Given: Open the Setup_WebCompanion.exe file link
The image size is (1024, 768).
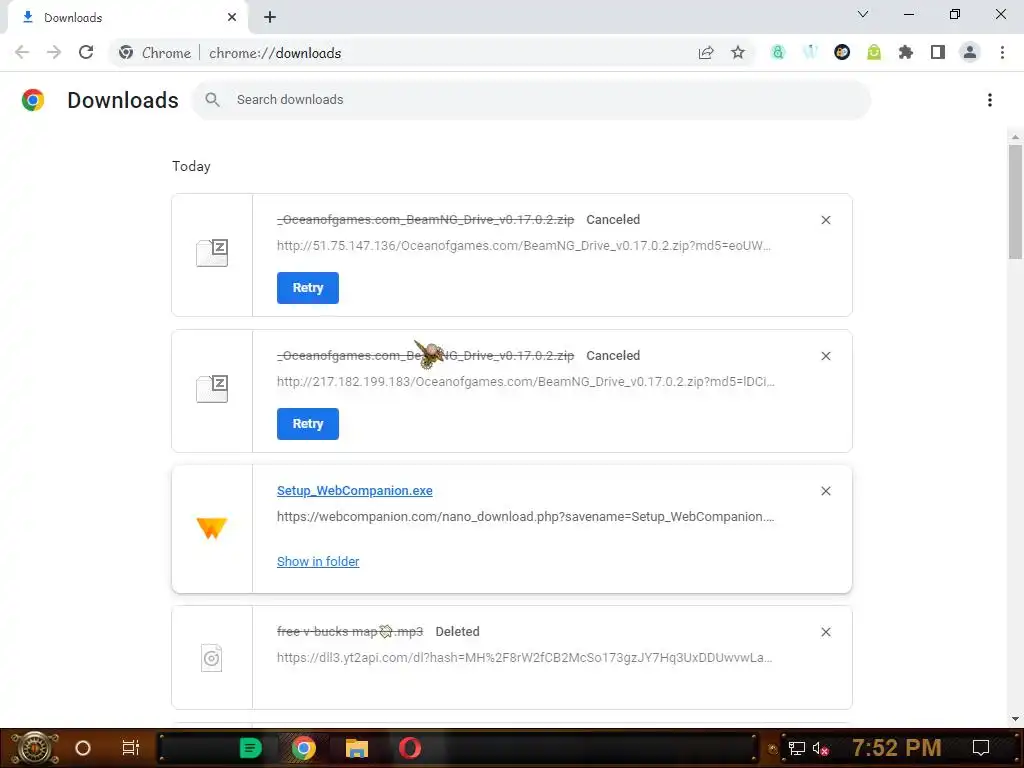Looking at the screenshot, I should [x=355, y=490].
